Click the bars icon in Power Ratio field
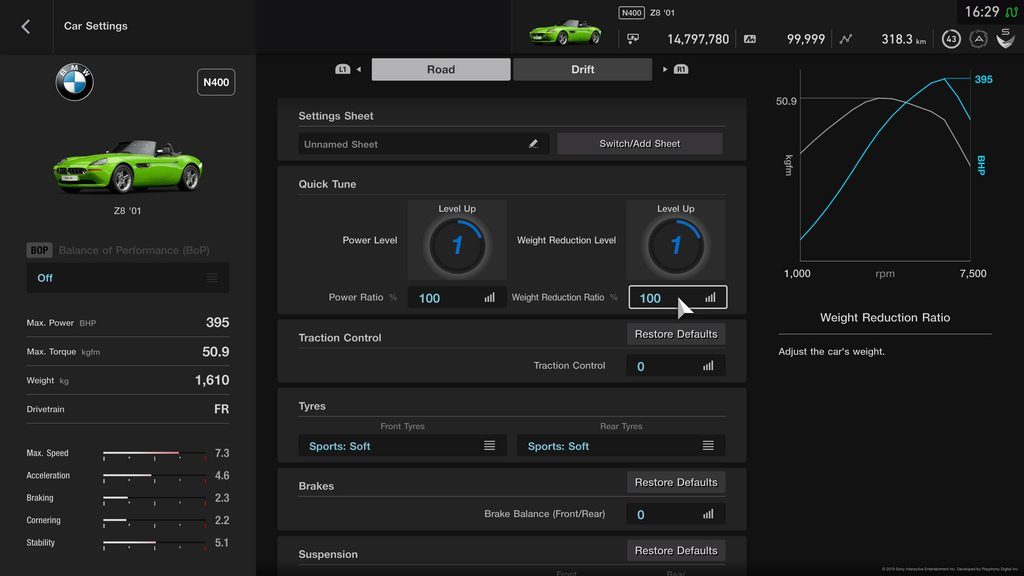The width and height of the screenshot is (1024, 576). click(489, 298)
